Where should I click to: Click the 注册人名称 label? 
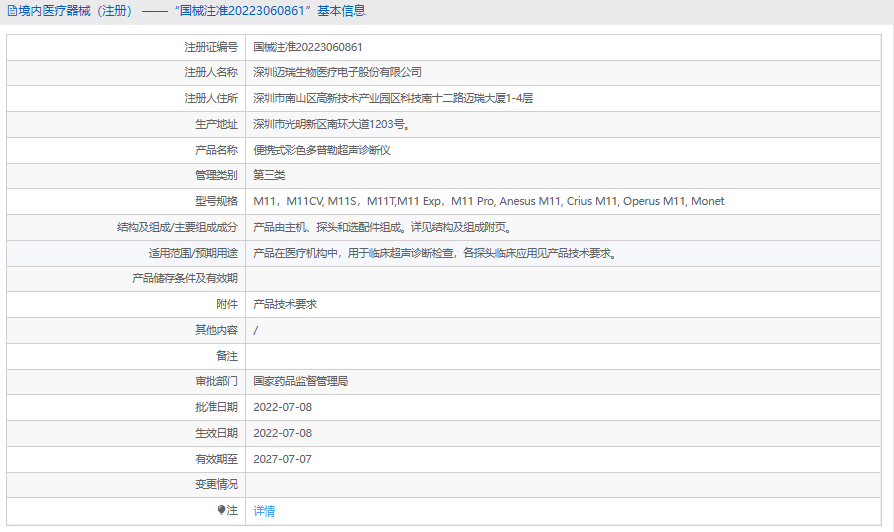211,72
